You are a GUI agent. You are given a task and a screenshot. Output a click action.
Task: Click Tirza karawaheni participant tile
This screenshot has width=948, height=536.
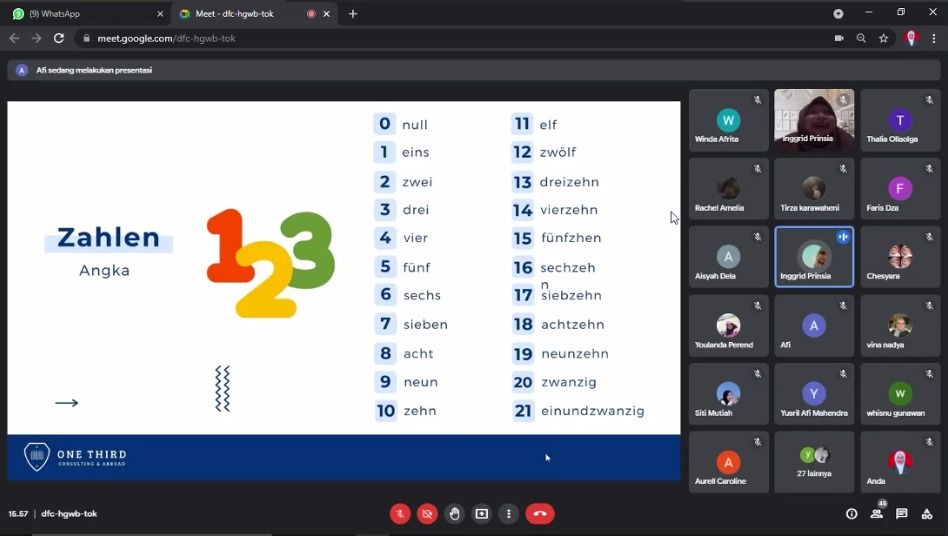[814, 189]
